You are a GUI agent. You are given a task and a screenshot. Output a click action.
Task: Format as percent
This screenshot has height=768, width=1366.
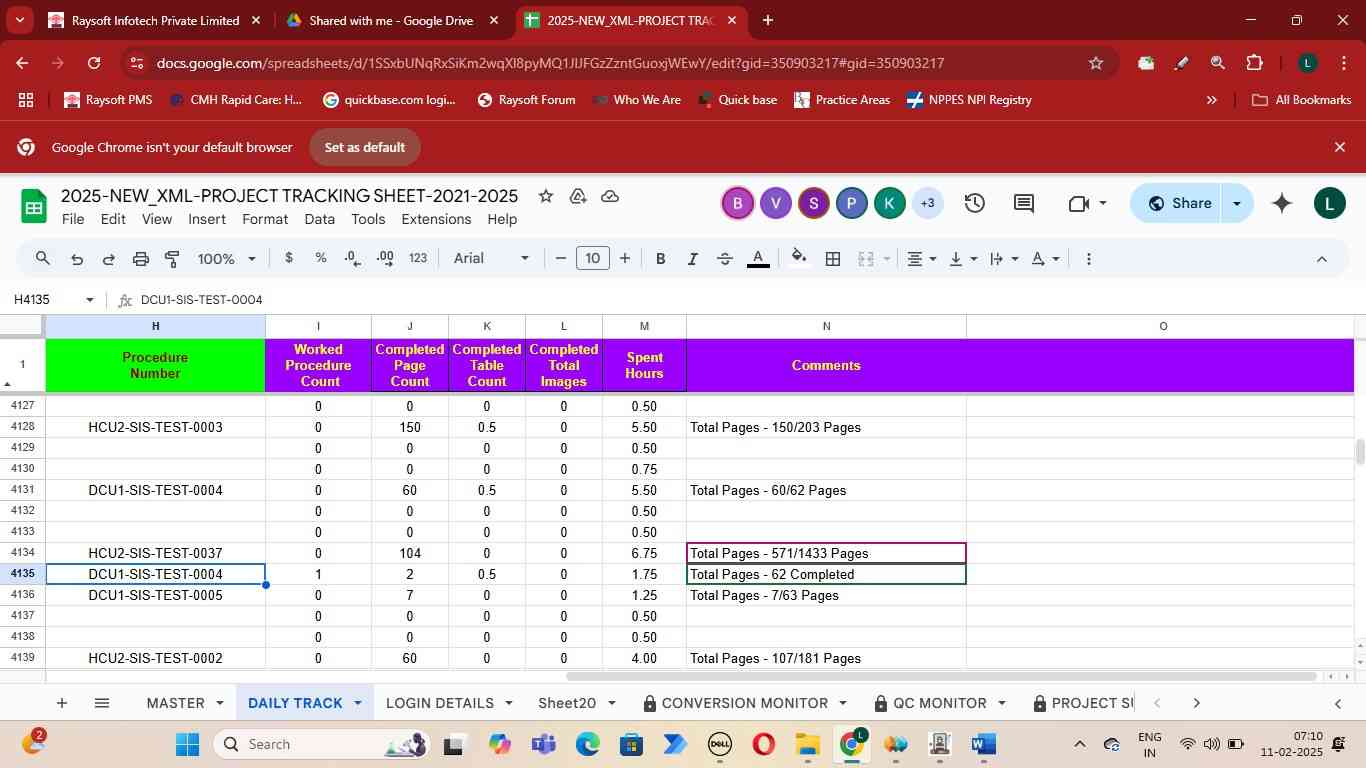(321, 258)
